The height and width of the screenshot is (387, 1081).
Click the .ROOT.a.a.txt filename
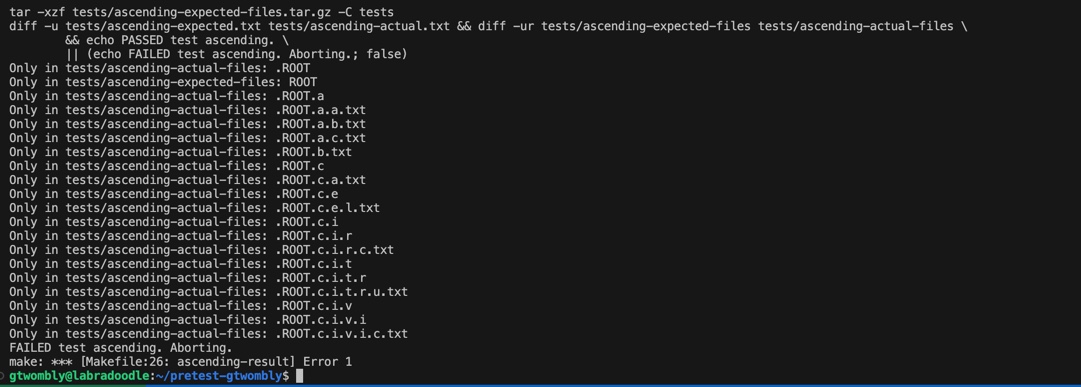(321, 110)
